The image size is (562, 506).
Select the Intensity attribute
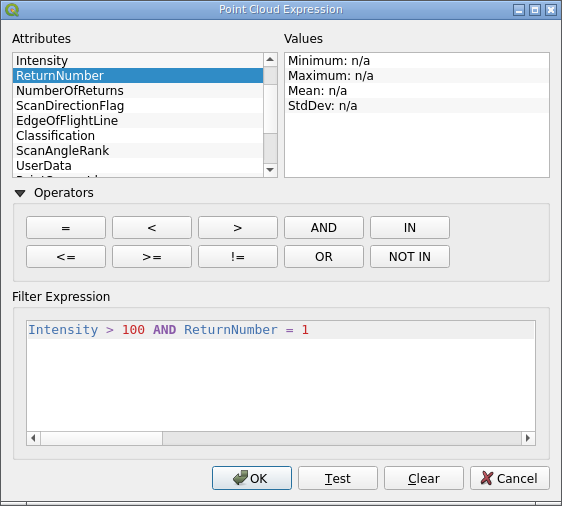click(138, 61)
